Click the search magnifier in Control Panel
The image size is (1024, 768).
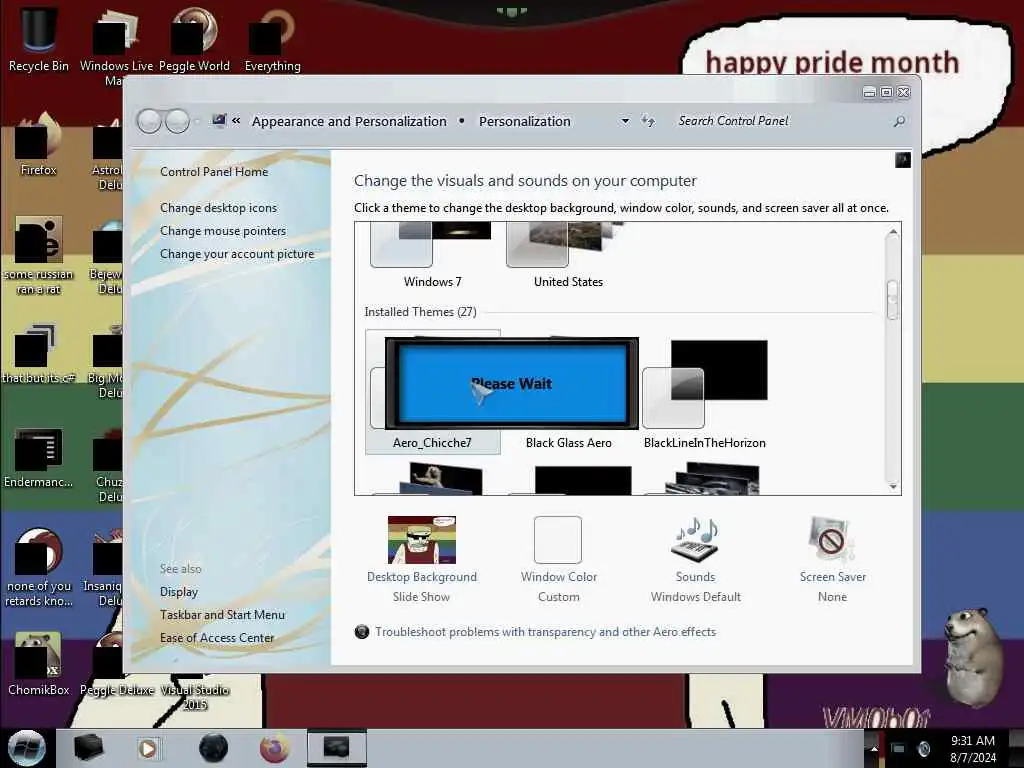pyautogui.click(x=899, y=121)
